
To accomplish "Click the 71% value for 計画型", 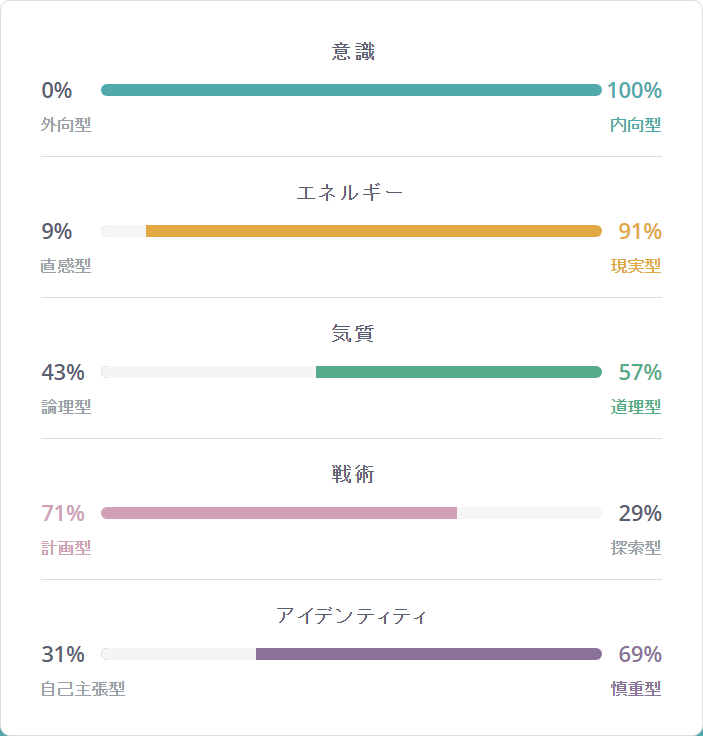I will [63, 513].
